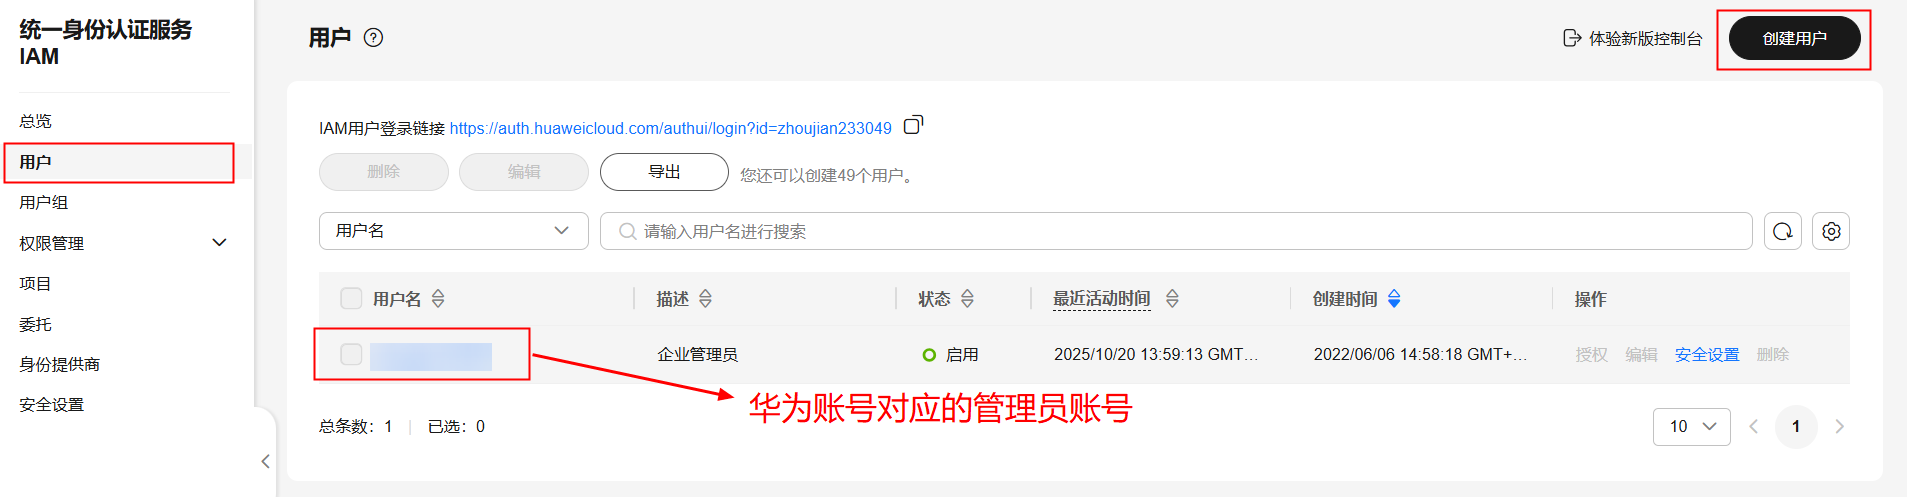Sort by 创建时间 column arrows

click(1394, 299)
